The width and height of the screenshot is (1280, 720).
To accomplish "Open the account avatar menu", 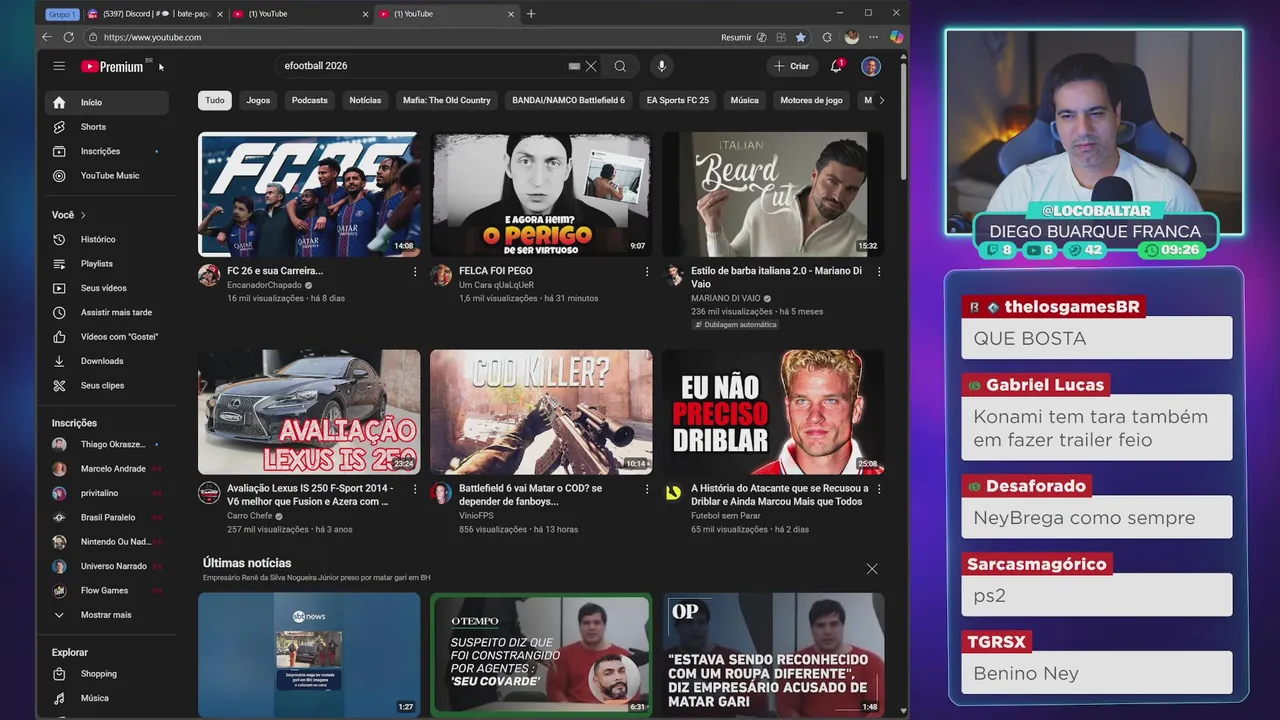I will (871, 66).
